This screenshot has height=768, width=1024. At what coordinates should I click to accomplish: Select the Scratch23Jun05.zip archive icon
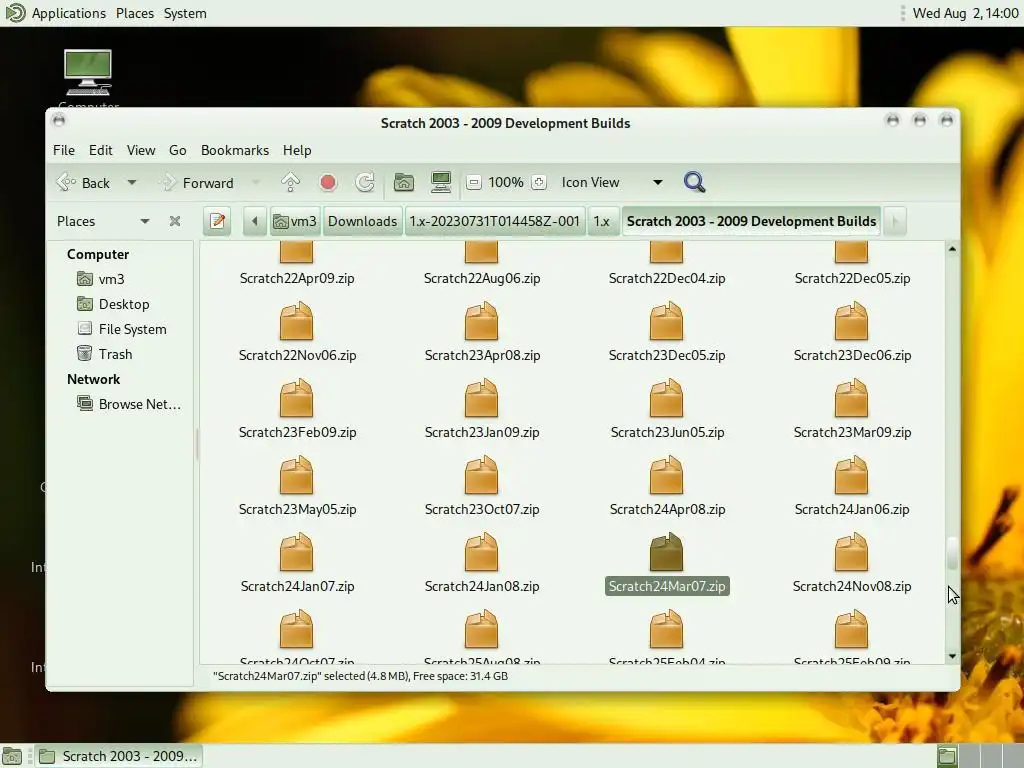tap(667, 398)
